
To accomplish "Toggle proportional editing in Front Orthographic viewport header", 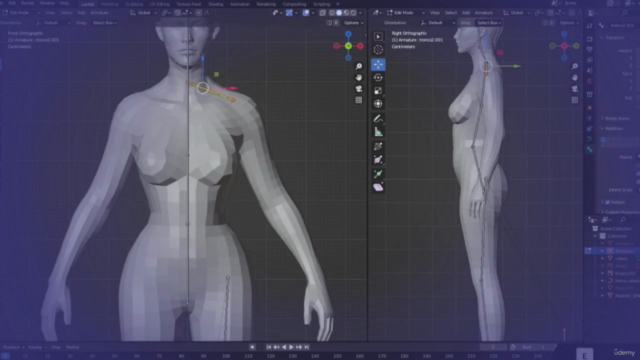I will click(x=199, y=13).
